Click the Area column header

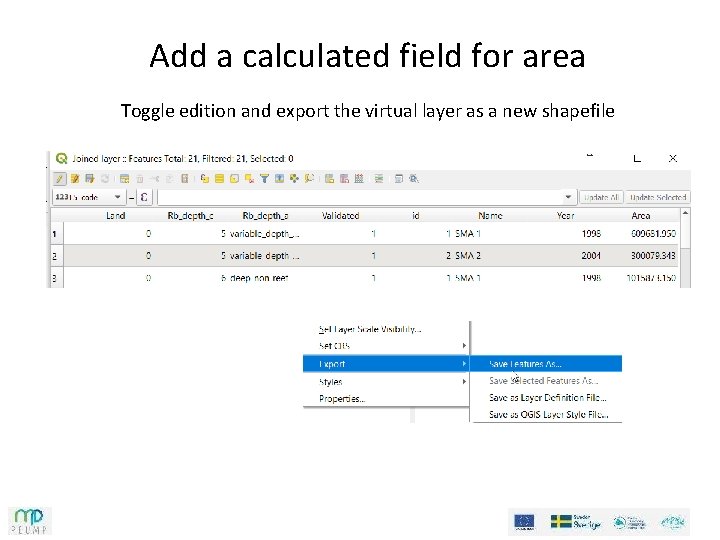pyautogui.click(x=641, y=216)
